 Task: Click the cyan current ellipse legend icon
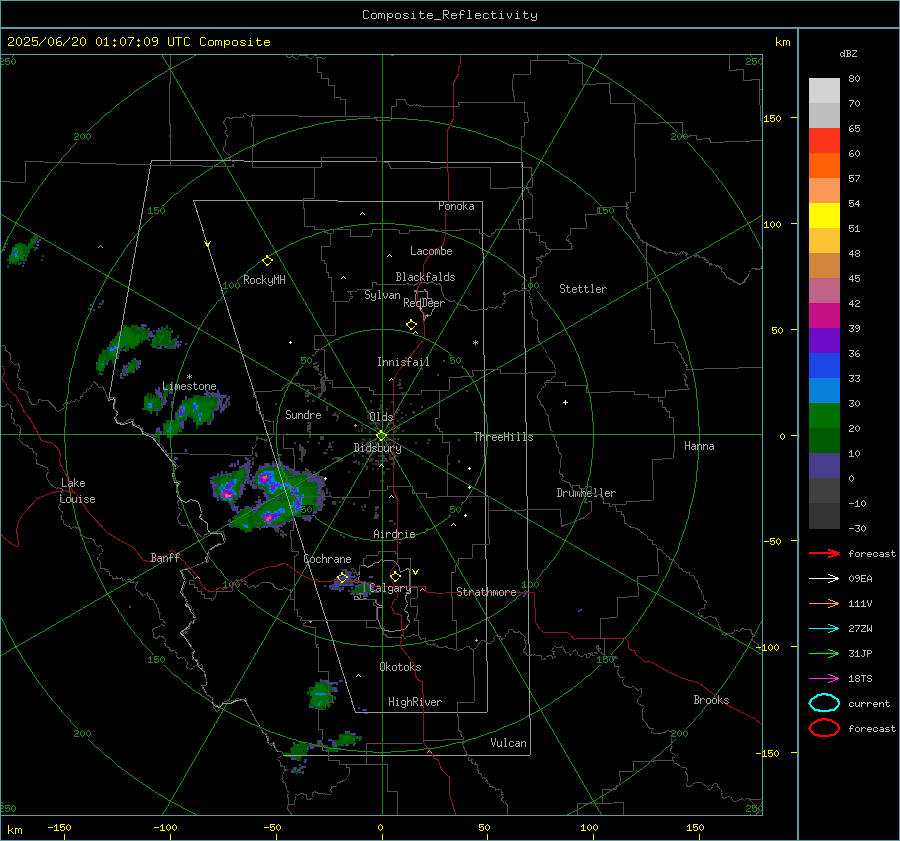click(x=824, y=703)
